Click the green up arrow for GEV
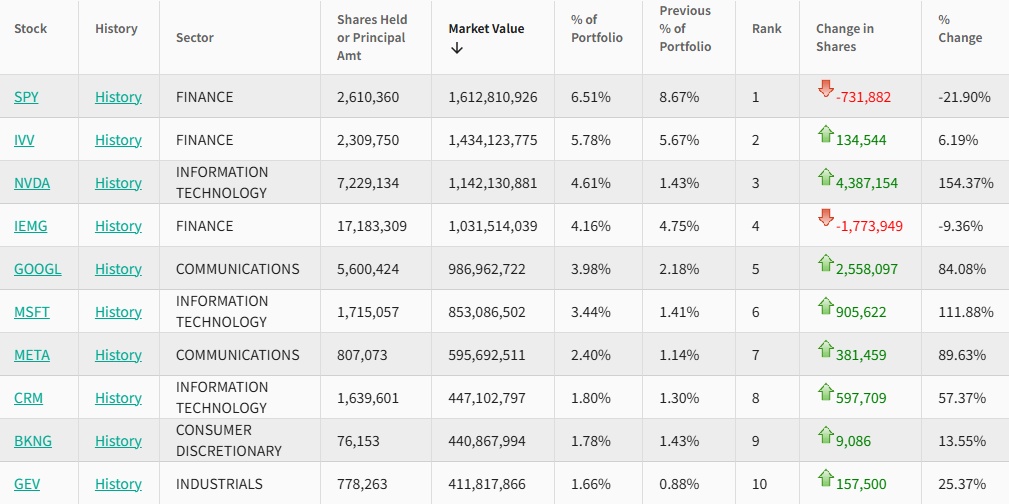This screenshot has width=1009, height=504. (825, 477)
